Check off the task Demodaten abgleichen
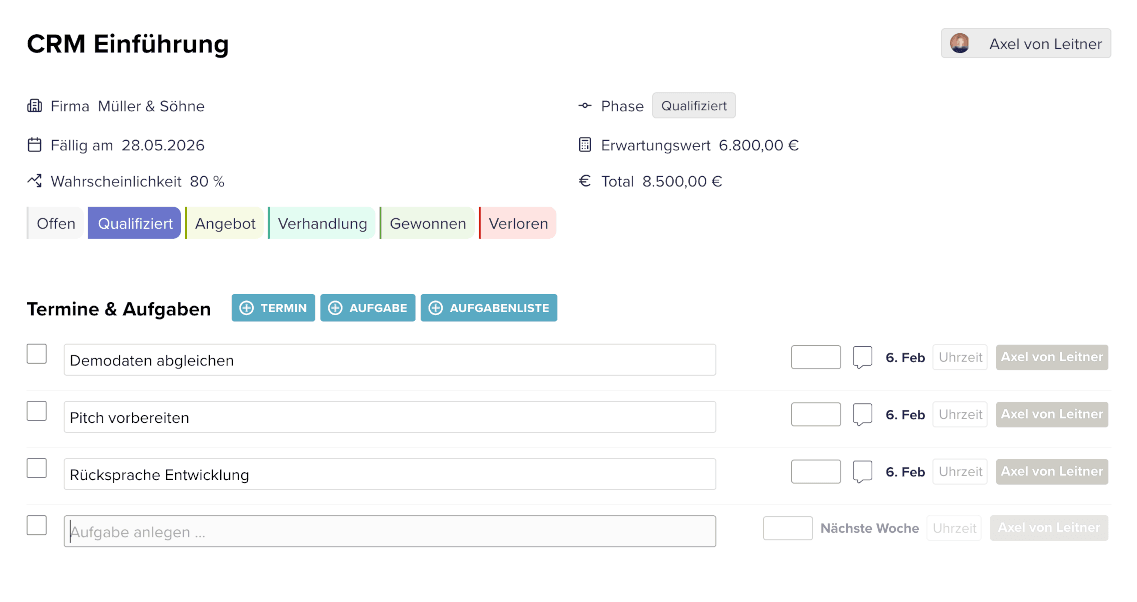The image size is (1137, 602). [36, 354]
